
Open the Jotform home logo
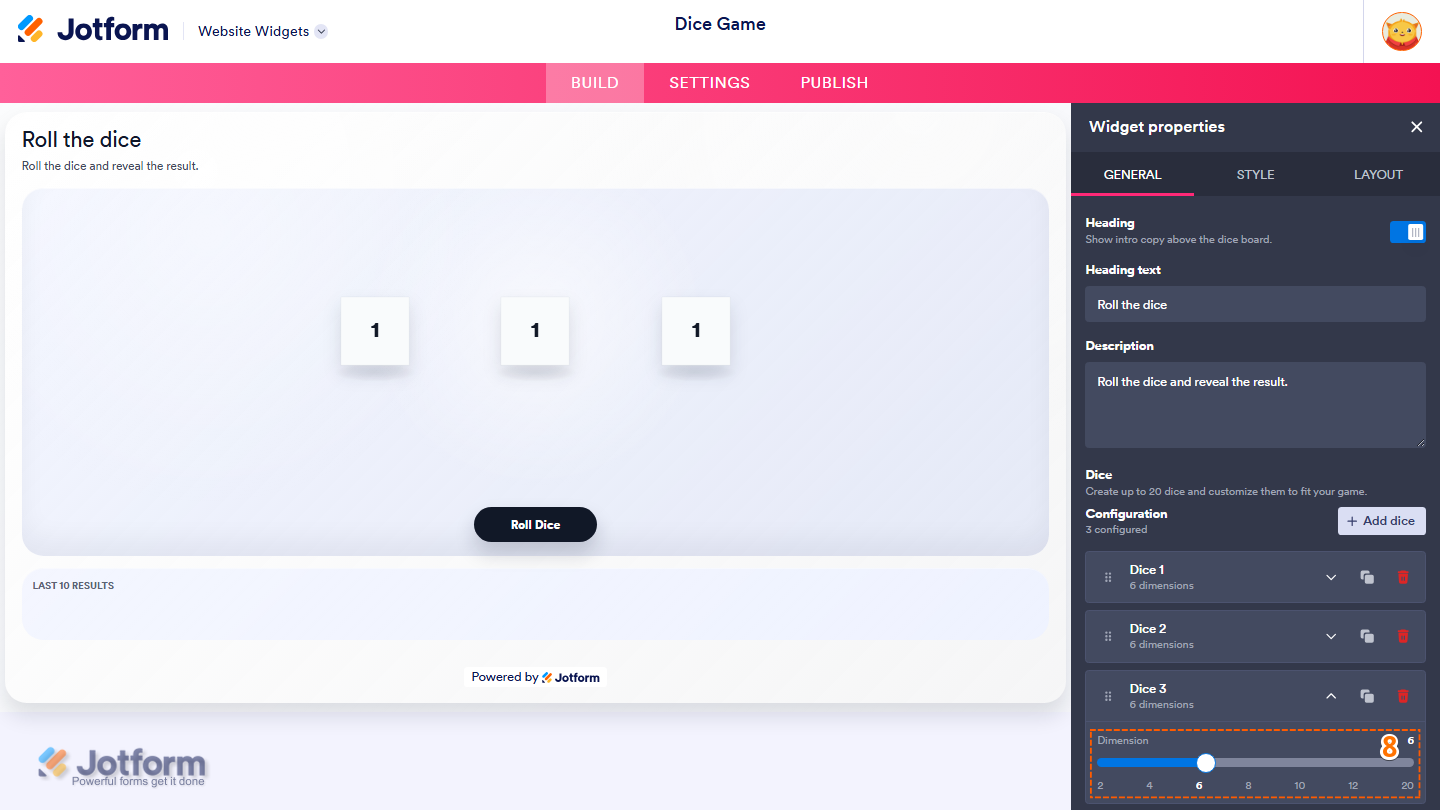pyautogui.click(x=93, y=29)
